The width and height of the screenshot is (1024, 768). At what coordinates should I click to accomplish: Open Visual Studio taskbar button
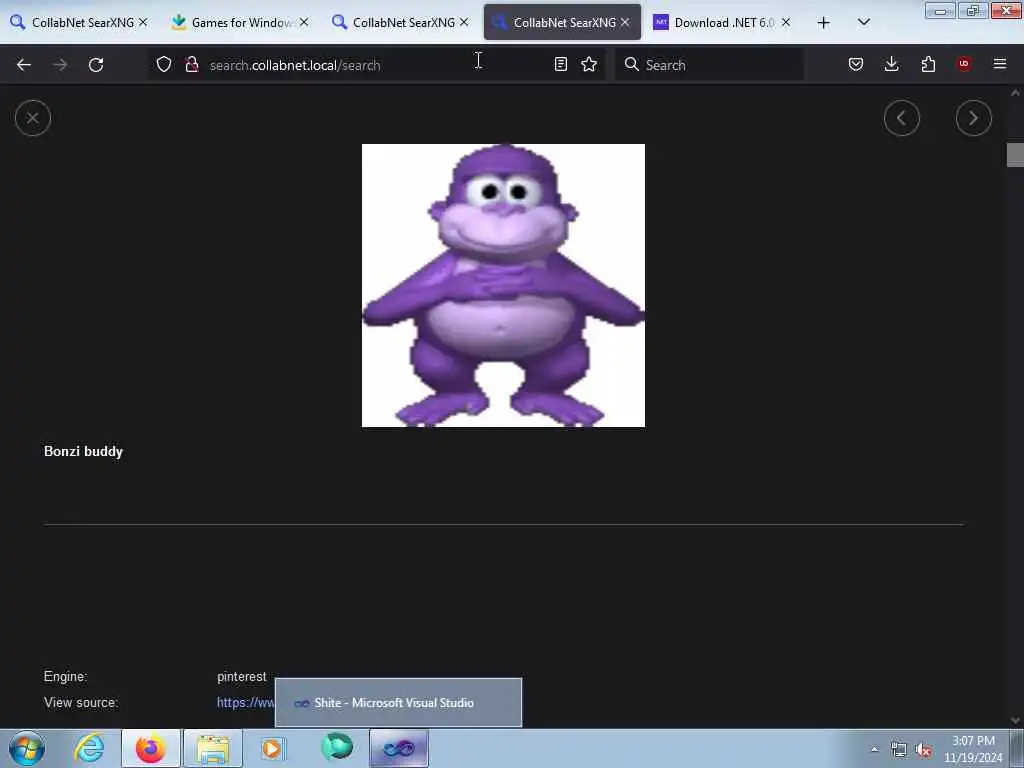click(x=399, y=748)
